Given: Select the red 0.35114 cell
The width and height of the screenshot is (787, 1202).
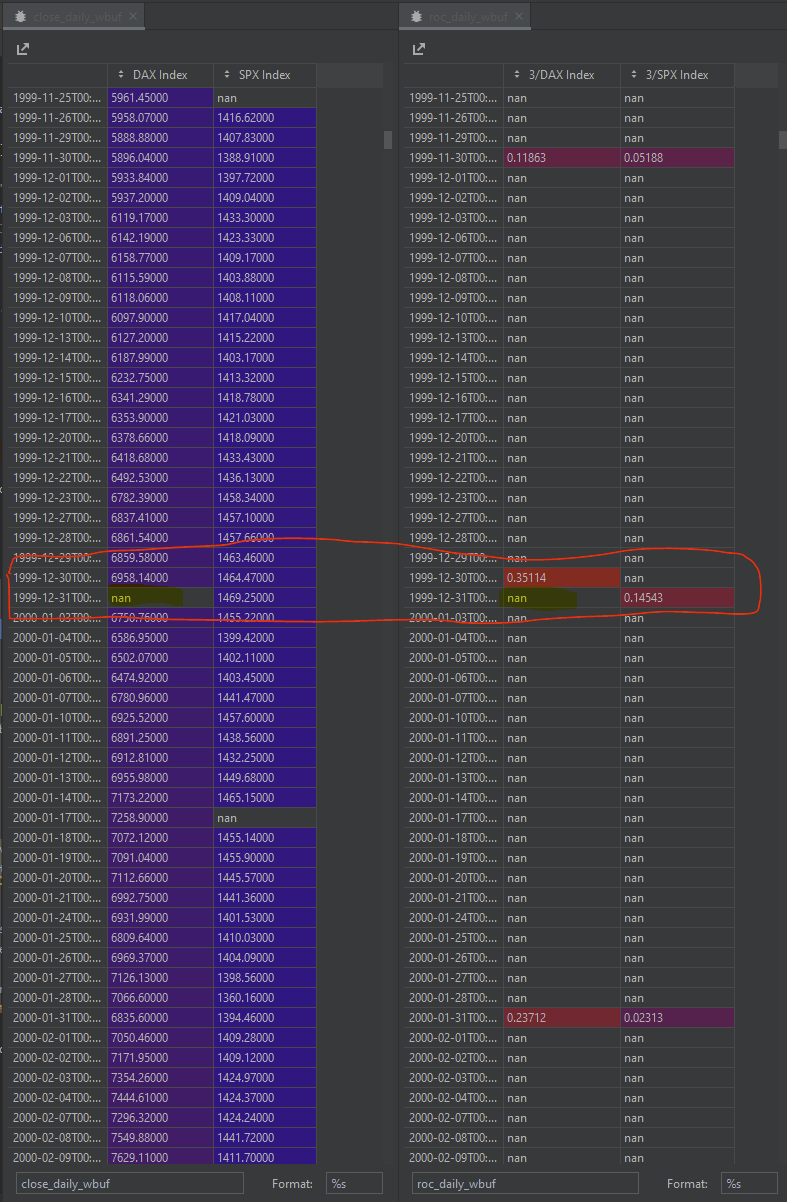Looking at the screenshot, I should click(562, 578).
